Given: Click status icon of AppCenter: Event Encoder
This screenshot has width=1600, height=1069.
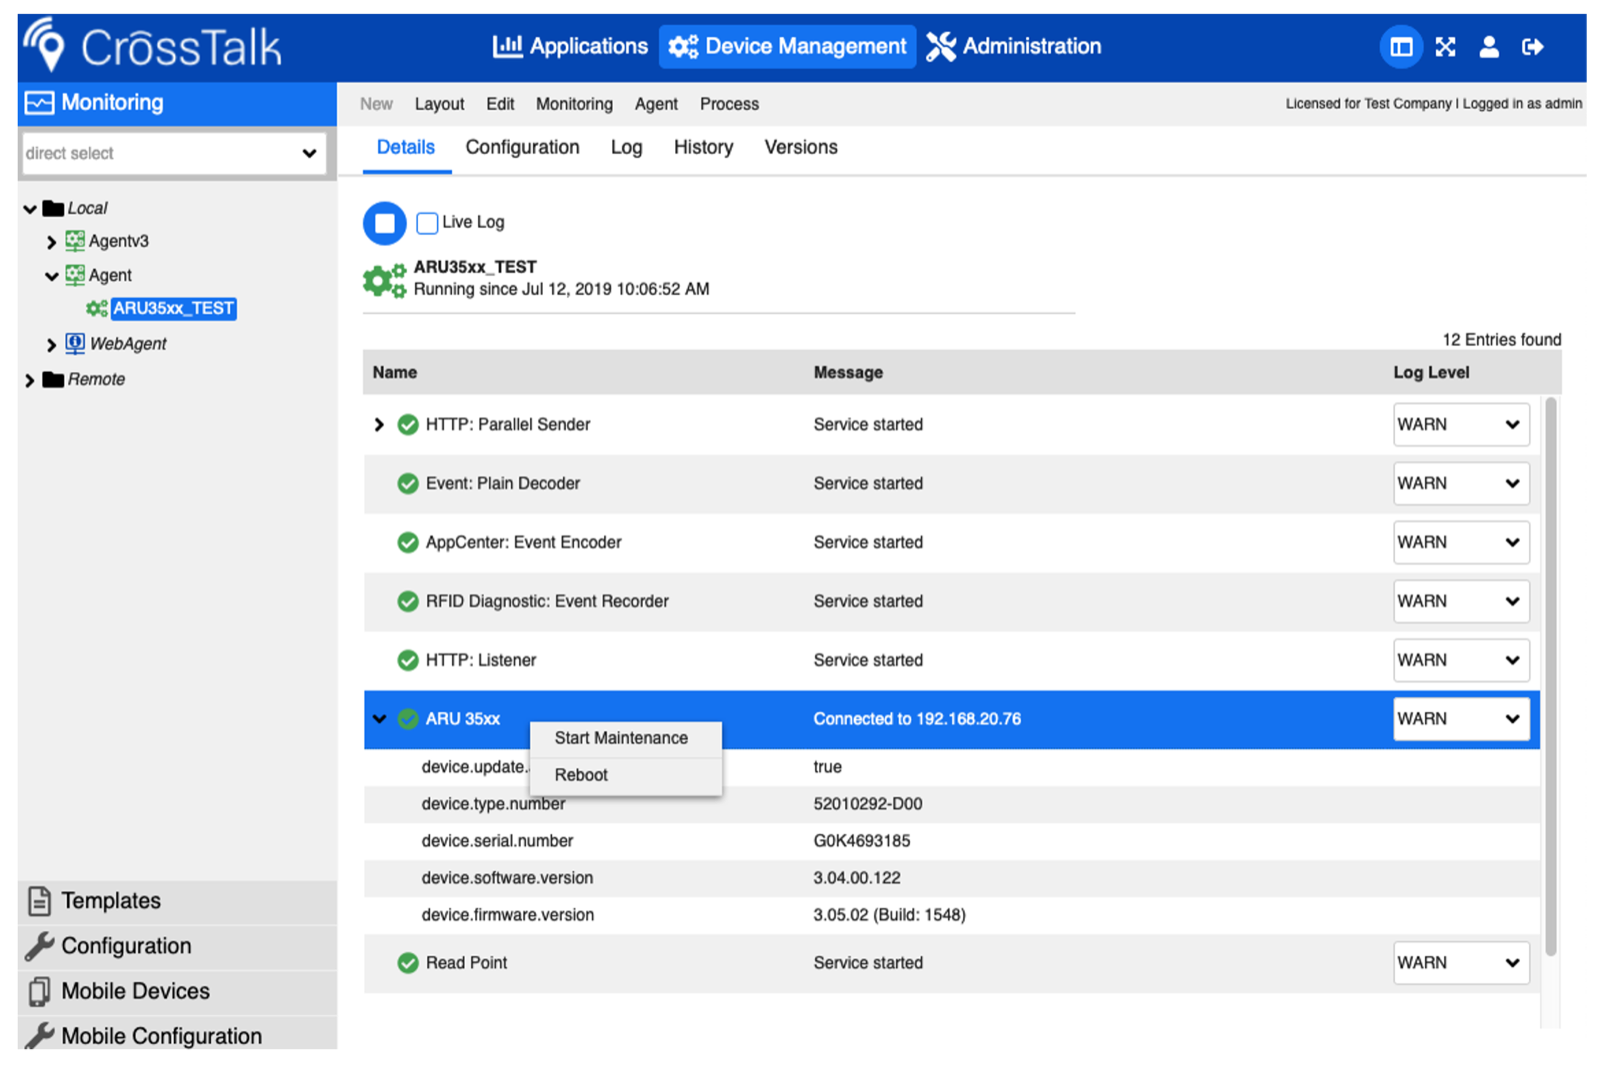Looking at the screenshot, I should pyautogui.click(x=408, y=543).
